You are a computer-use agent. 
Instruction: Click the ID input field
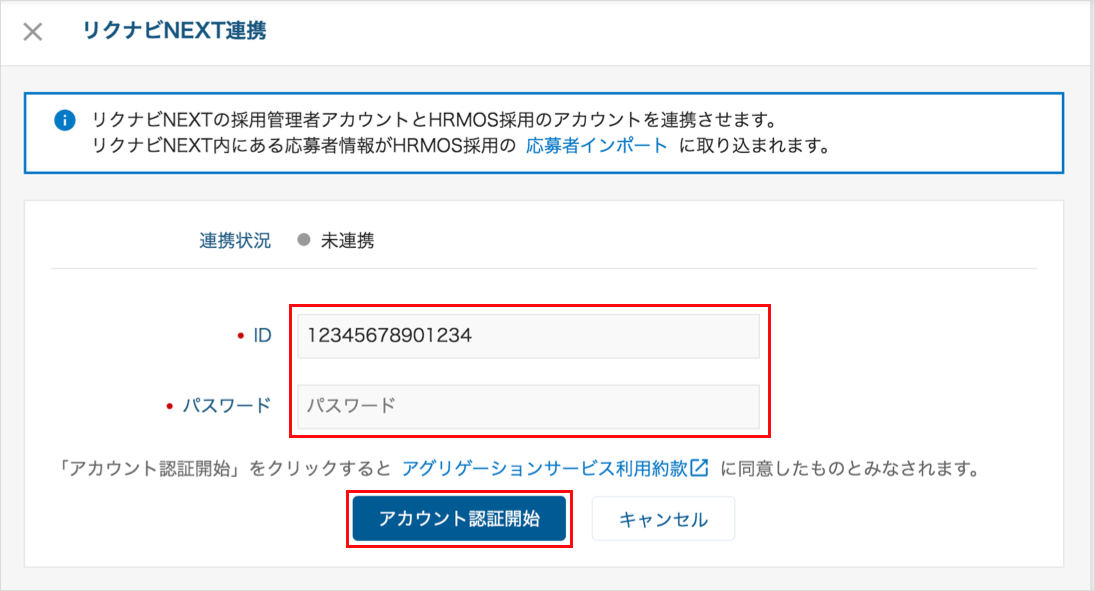click(528, 336)
